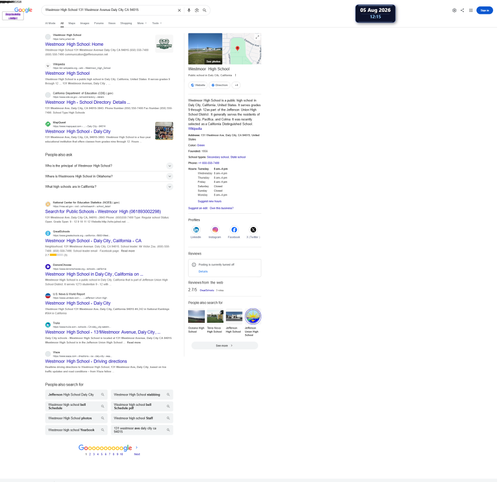Image resolution: width=500 pixels, height=482 pixels.
Task: Clear the search query with the X icon
Action: pyautogui.click(x=179, y=10)
